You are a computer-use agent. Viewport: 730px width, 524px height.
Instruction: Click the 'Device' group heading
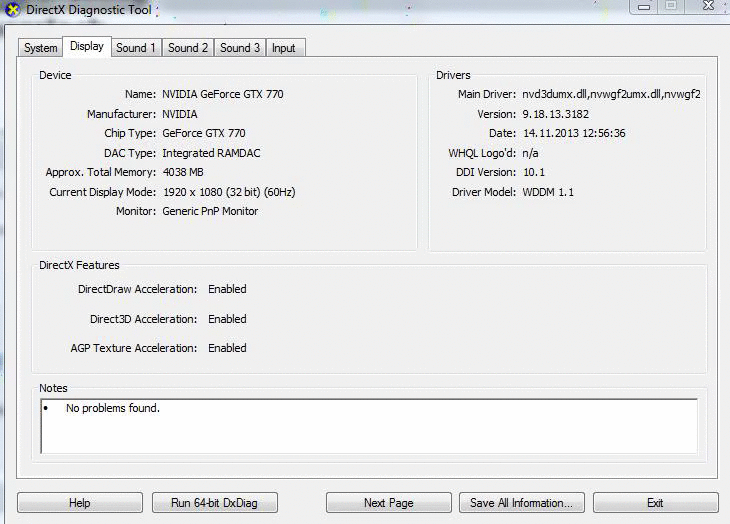[55, 75]
